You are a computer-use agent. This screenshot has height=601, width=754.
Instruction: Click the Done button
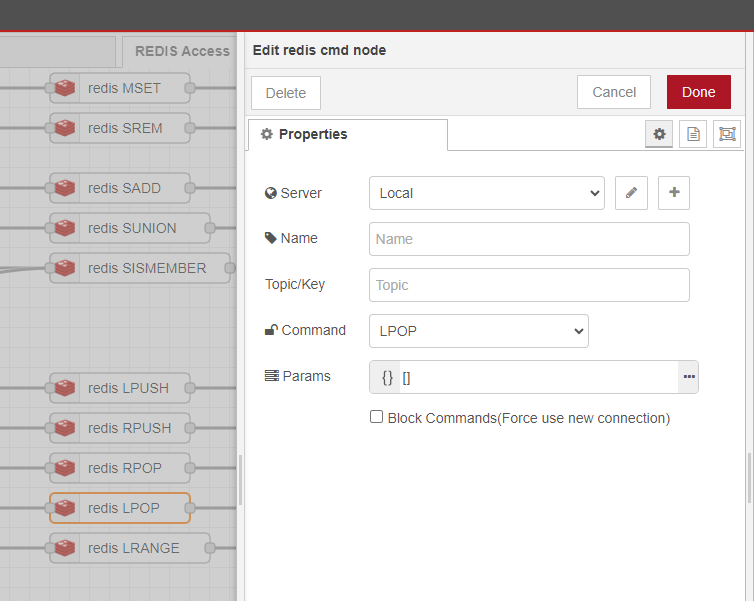[x=699, y=92]
